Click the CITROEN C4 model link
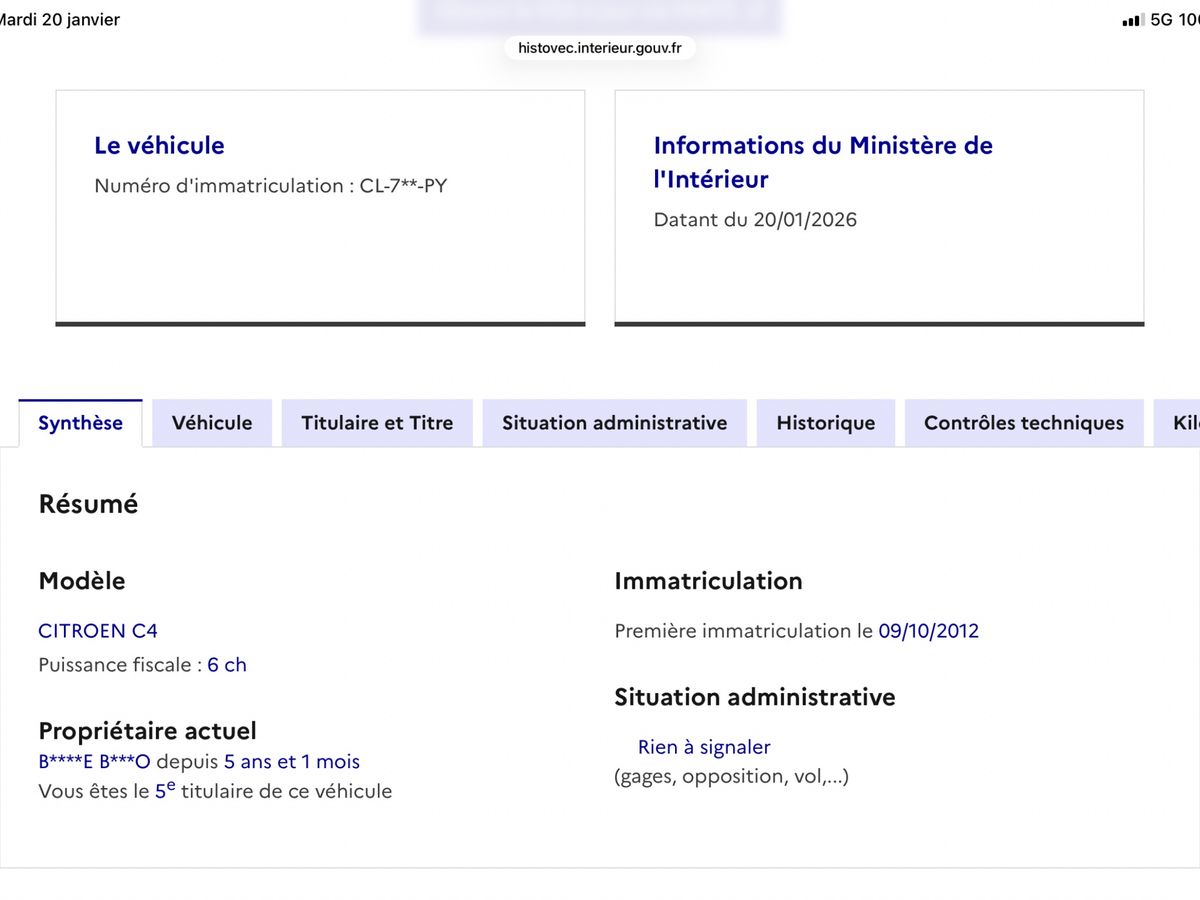The height and width of the screenshot is (900, 1200). click(x=97, y=630)
